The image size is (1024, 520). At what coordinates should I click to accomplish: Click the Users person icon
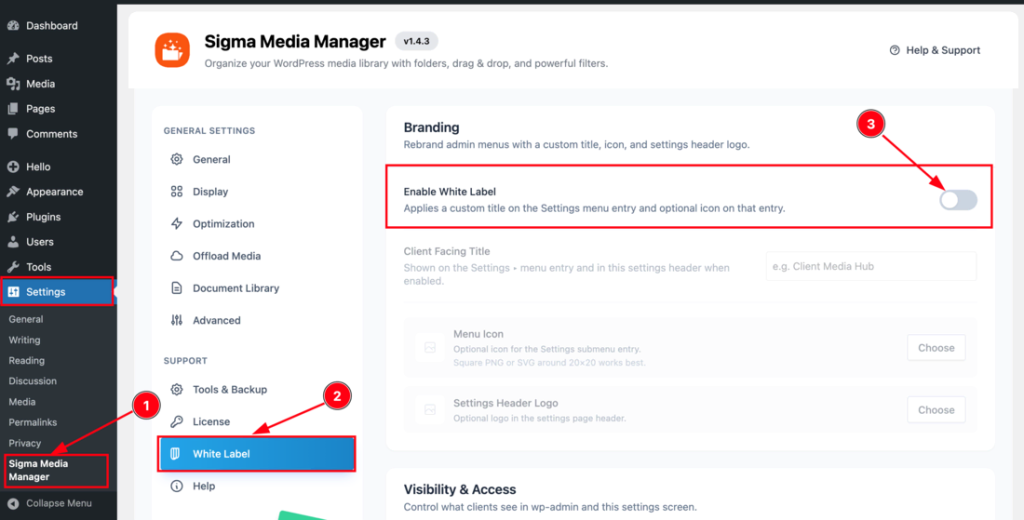(x=13, y=242)
